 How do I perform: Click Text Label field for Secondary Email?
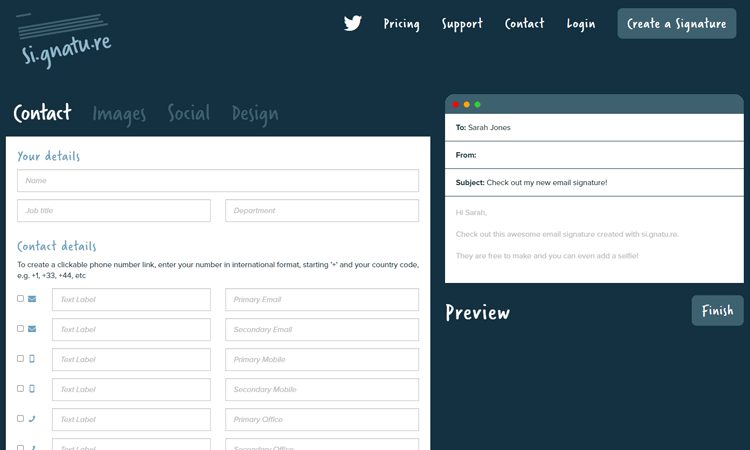pos(132,329)
